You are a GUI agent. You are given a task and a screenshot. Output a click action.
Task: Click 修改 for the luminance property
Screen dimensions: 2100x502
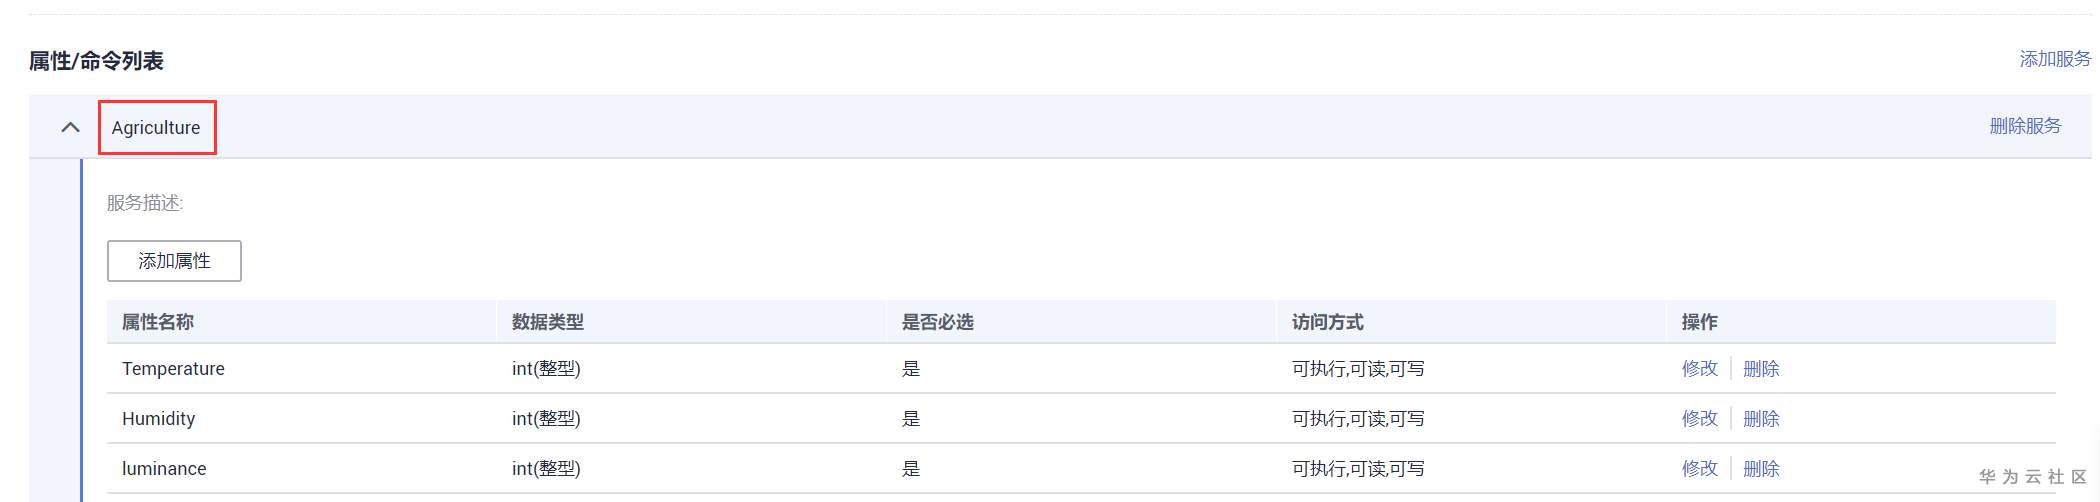click(1699, 469)
